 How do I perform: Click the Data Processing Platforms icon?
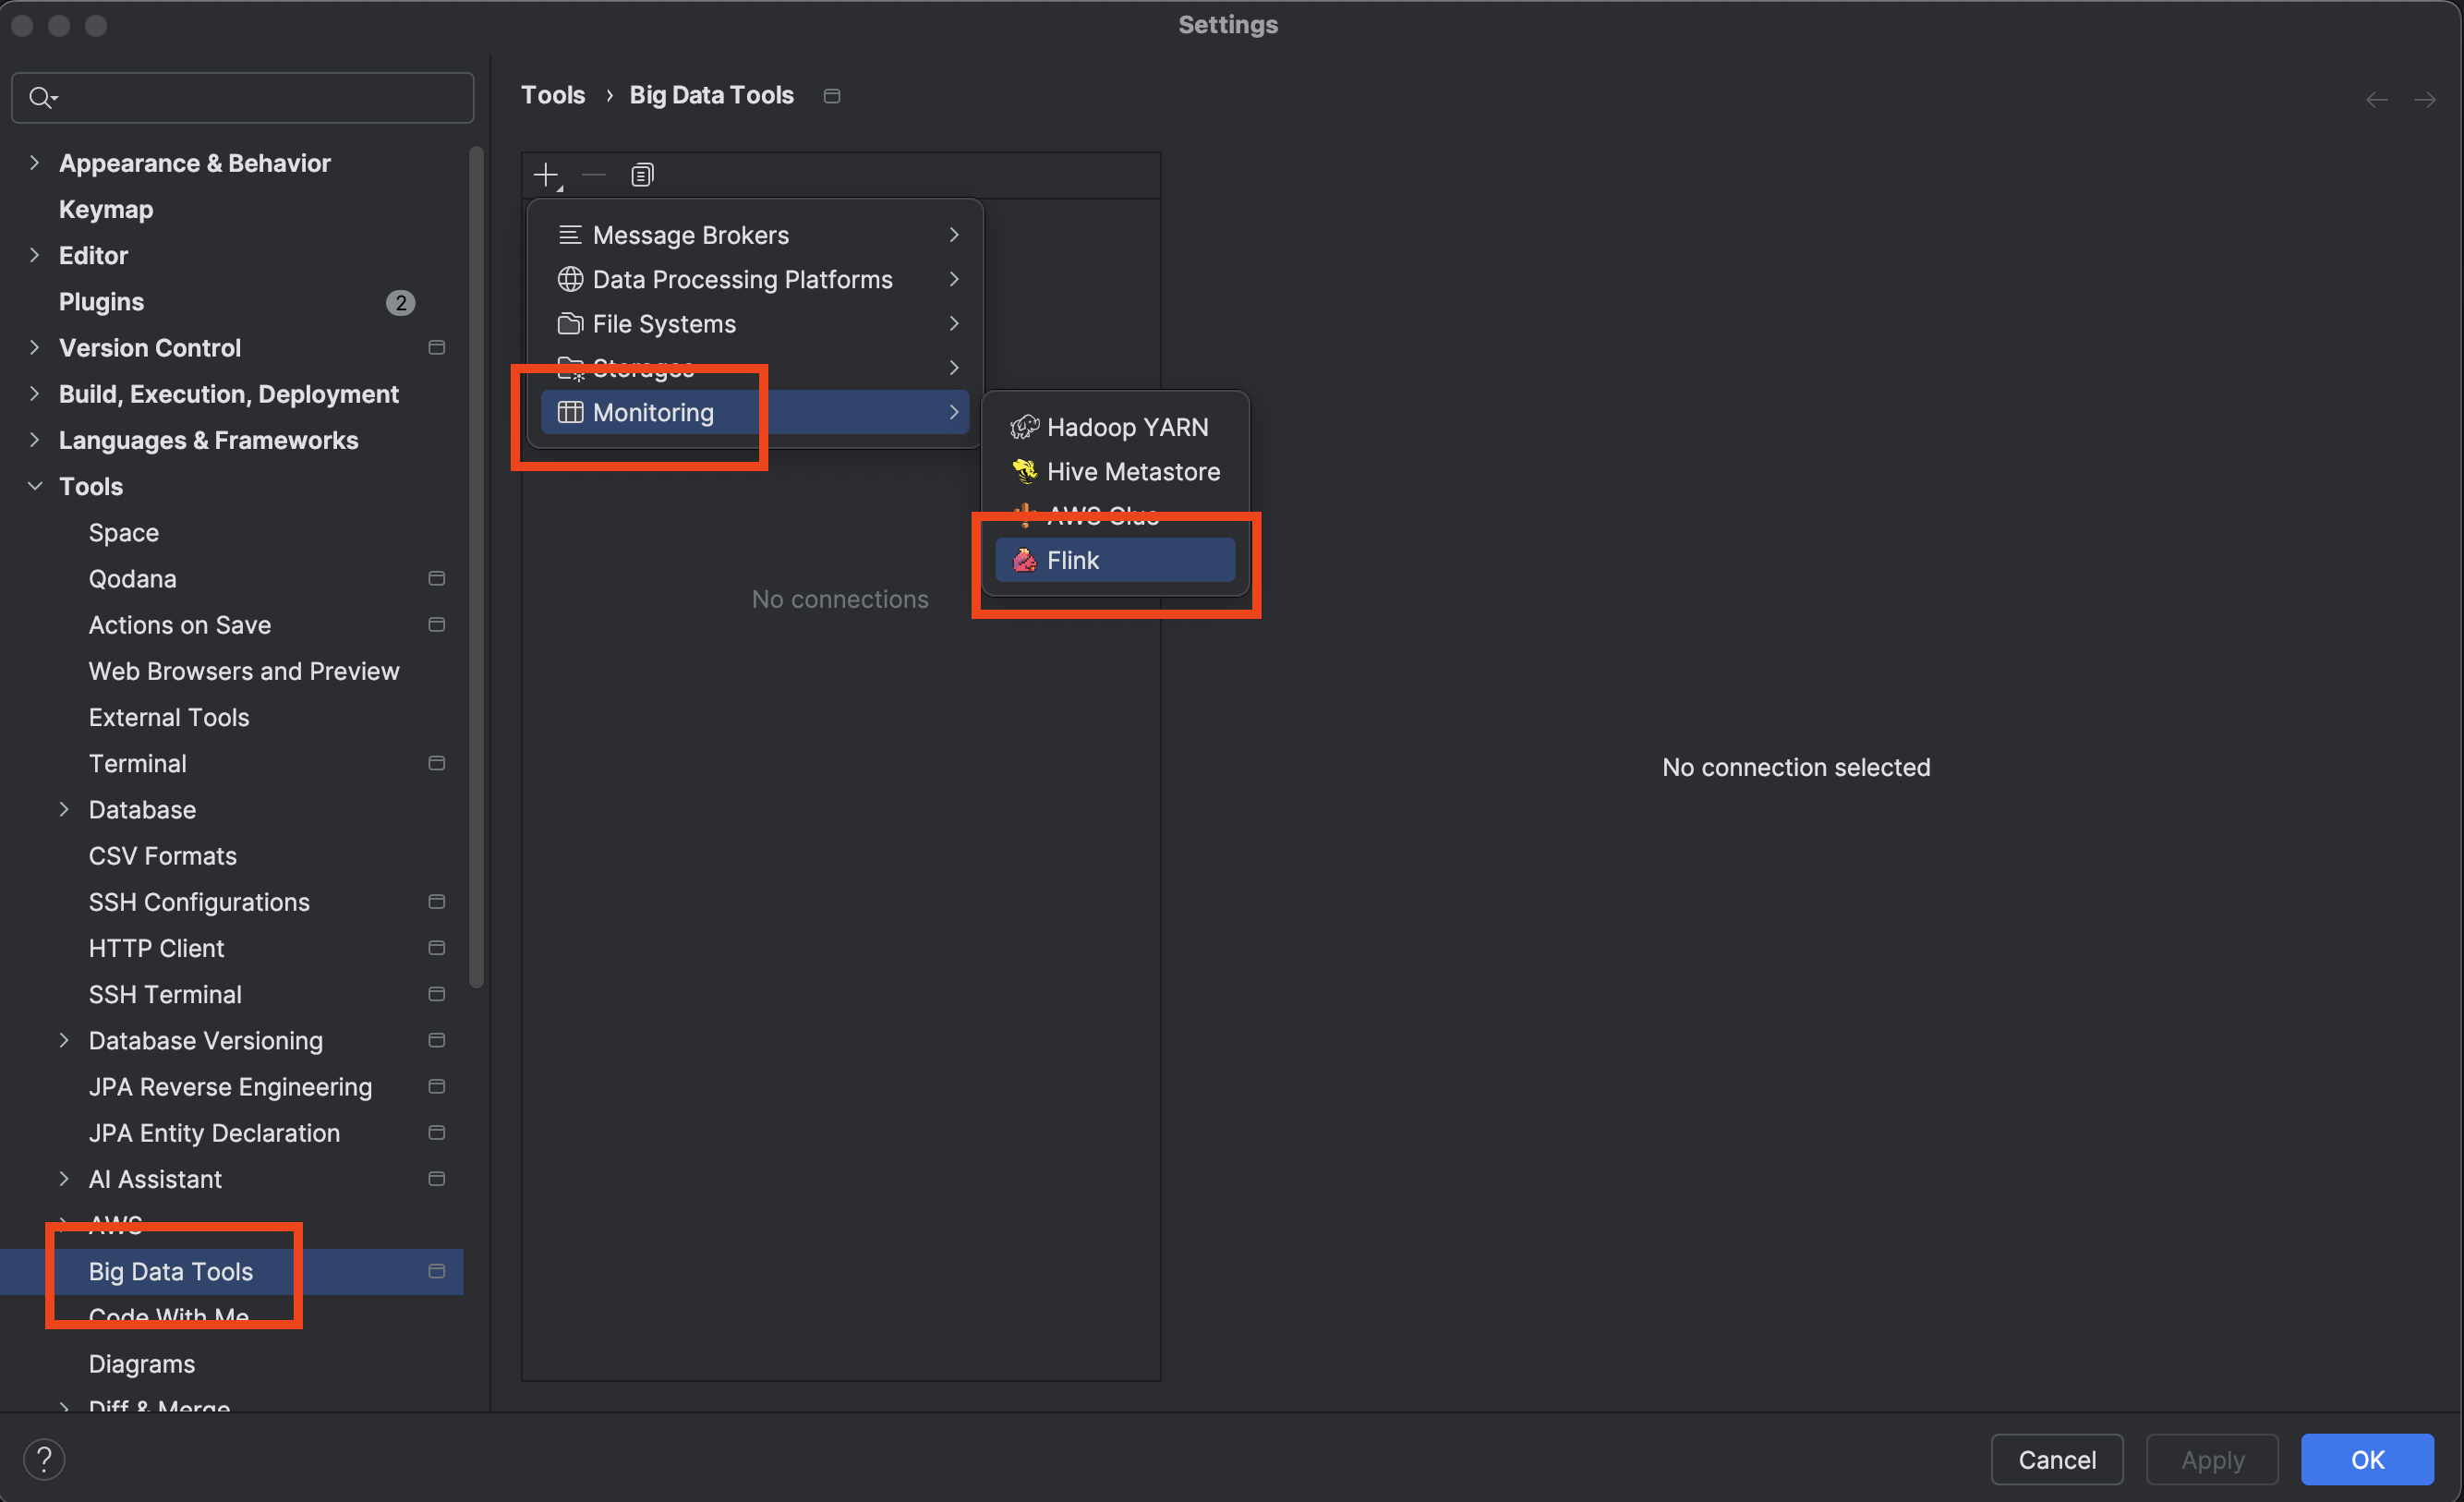pyautogui.click(x=570, y=278)
